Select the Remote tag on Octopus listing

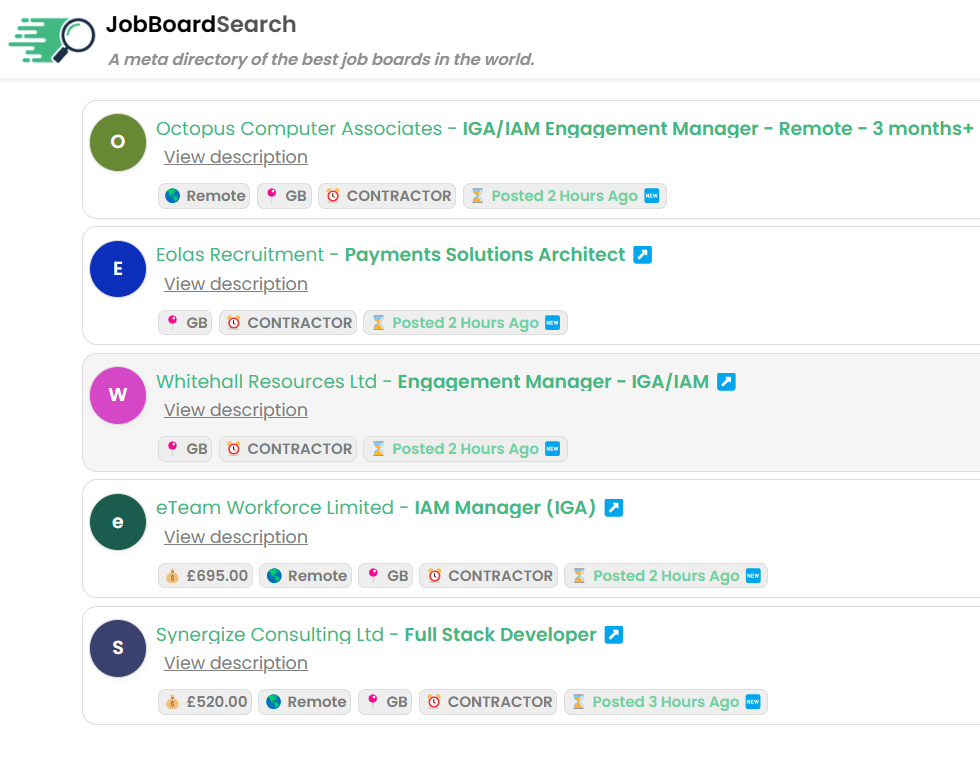(x=204, y=196)
